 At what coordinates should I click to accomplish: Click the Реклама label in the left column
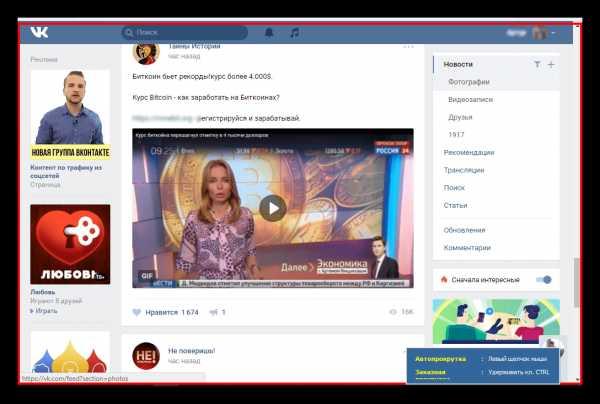(x=44, y=59)
